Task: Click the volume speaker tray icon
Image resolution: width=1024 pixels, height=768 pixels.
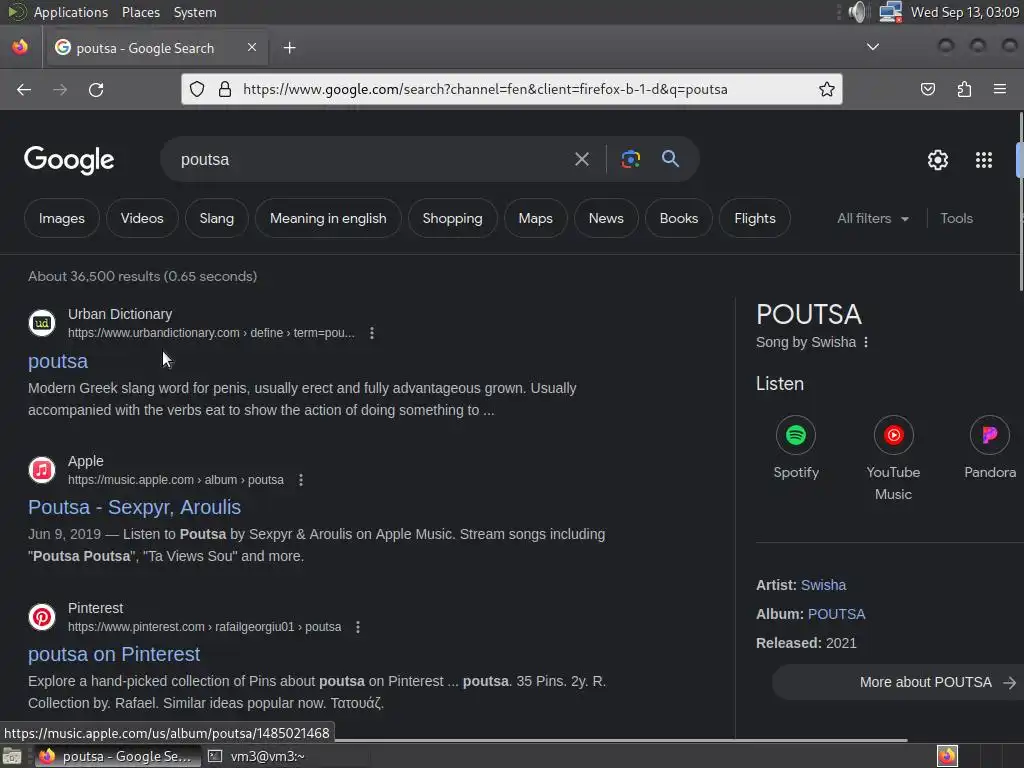Action: 857,12
